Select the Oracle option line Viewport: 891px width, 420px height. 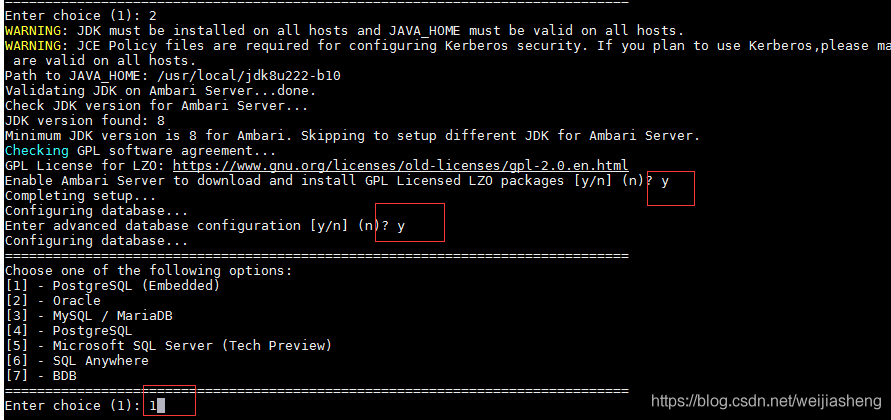53,300
